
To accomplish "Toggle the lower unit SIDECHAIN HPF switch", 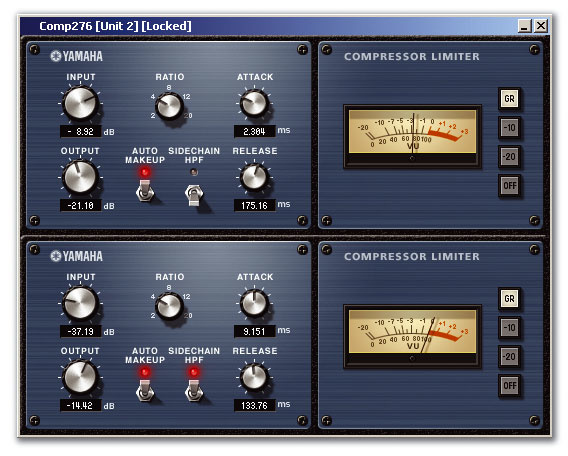I will click(x=194, y=391).
